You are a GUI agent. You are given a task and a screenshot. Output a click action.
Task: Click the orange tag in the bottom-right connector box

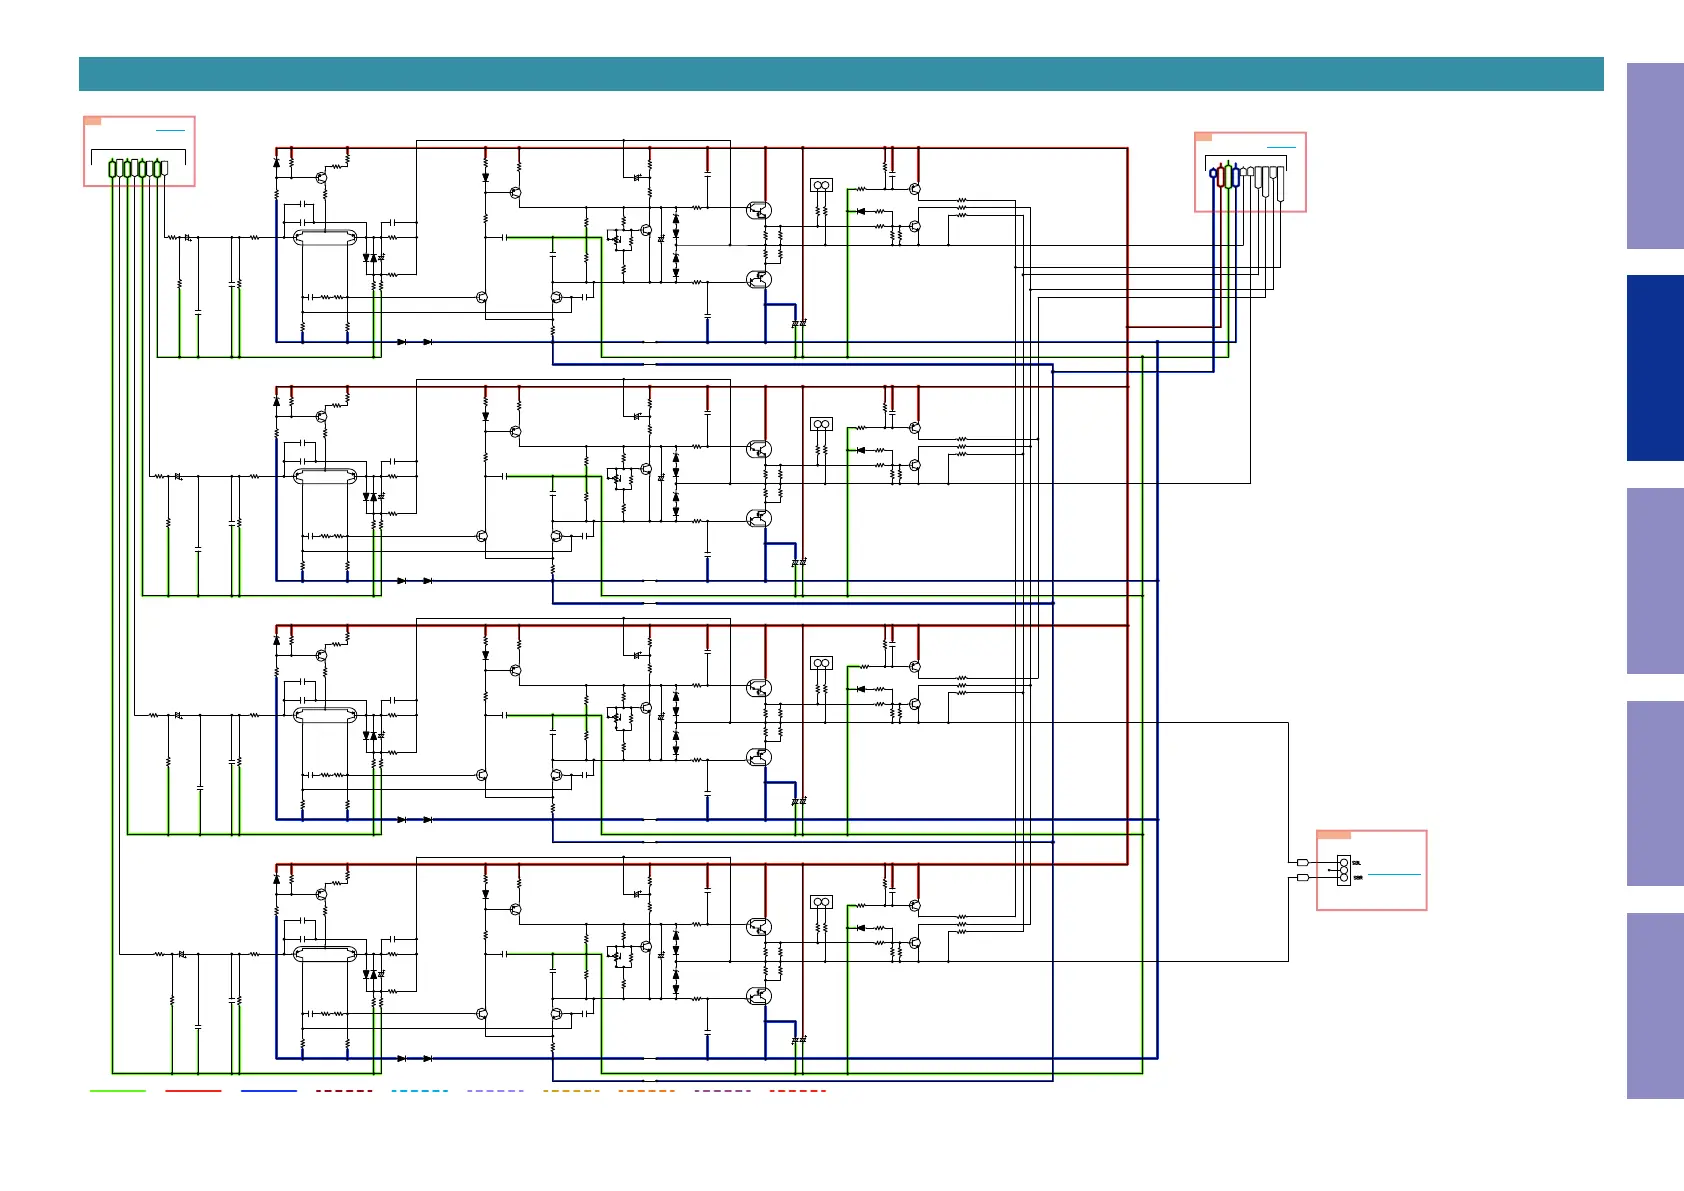[1334, 835]
